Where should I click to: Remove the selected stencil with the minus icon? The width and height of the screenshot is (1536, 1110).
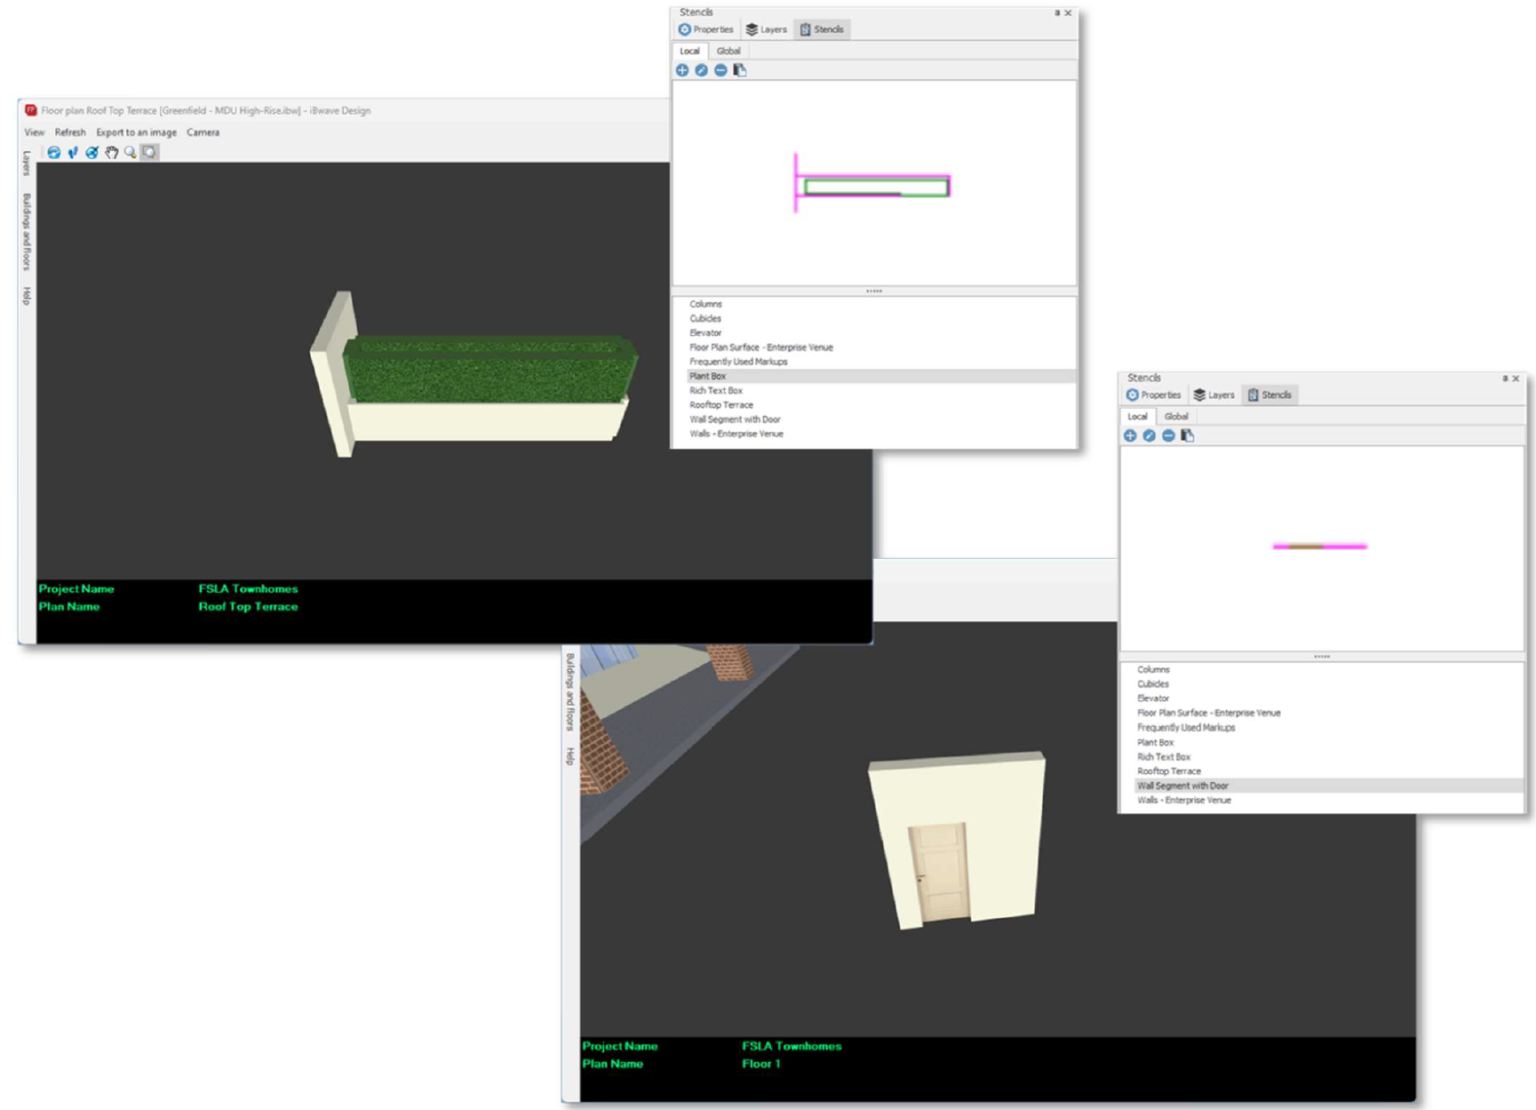721,70
